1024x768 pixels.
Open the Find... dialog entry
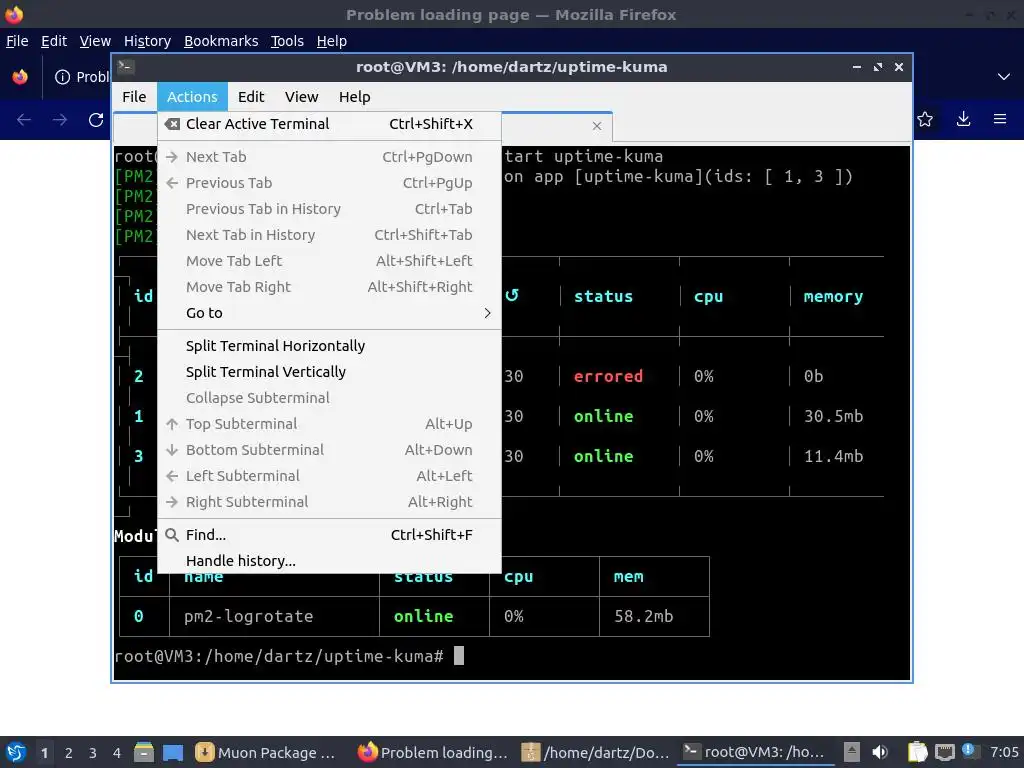(329, 535)
